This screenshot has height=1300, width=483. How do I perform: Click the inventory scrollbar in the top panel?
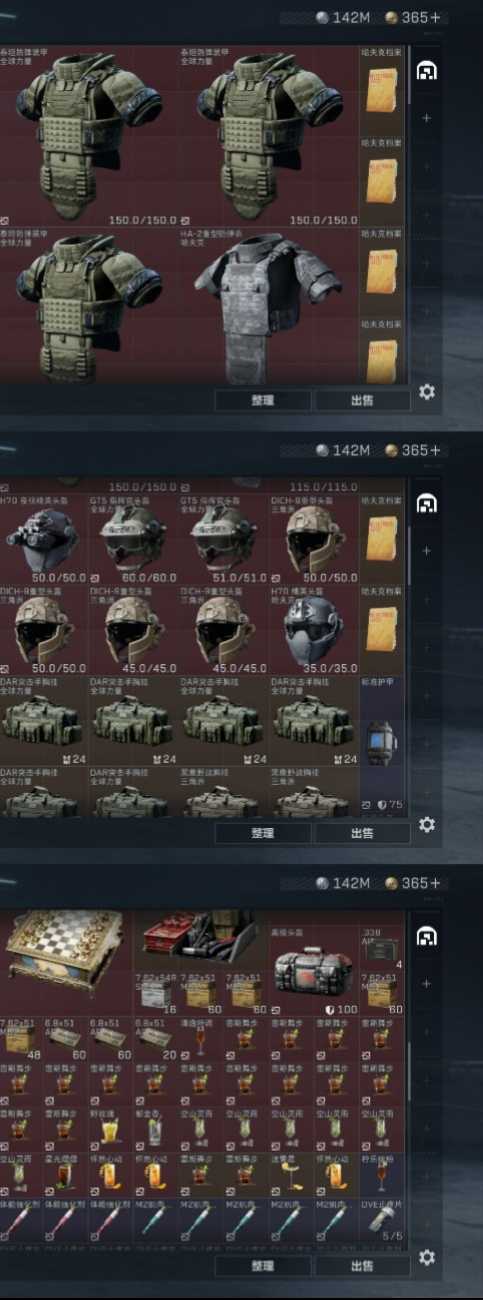point(408,75)
